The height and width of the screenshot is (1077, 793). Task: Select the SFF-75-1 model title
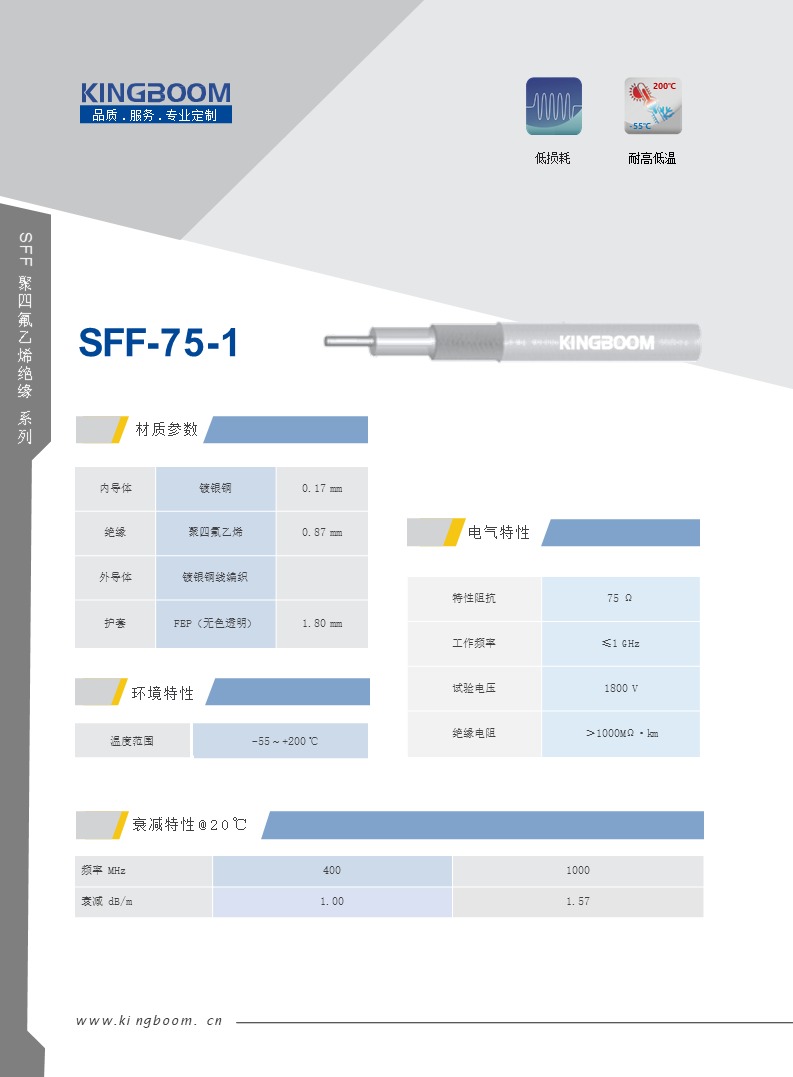click(x=158, y=343)
